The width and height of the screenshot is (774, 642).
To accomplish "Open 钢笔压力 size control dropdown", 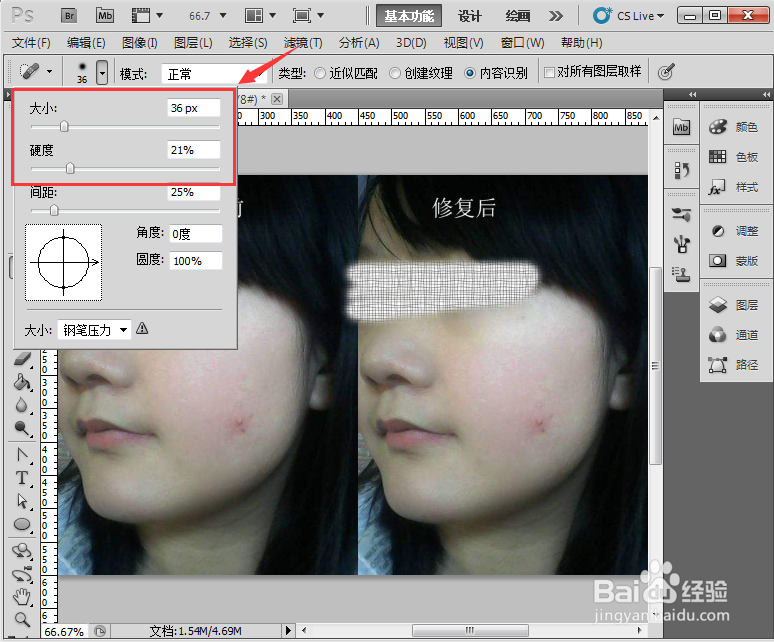I will click(x=94, y=330).
